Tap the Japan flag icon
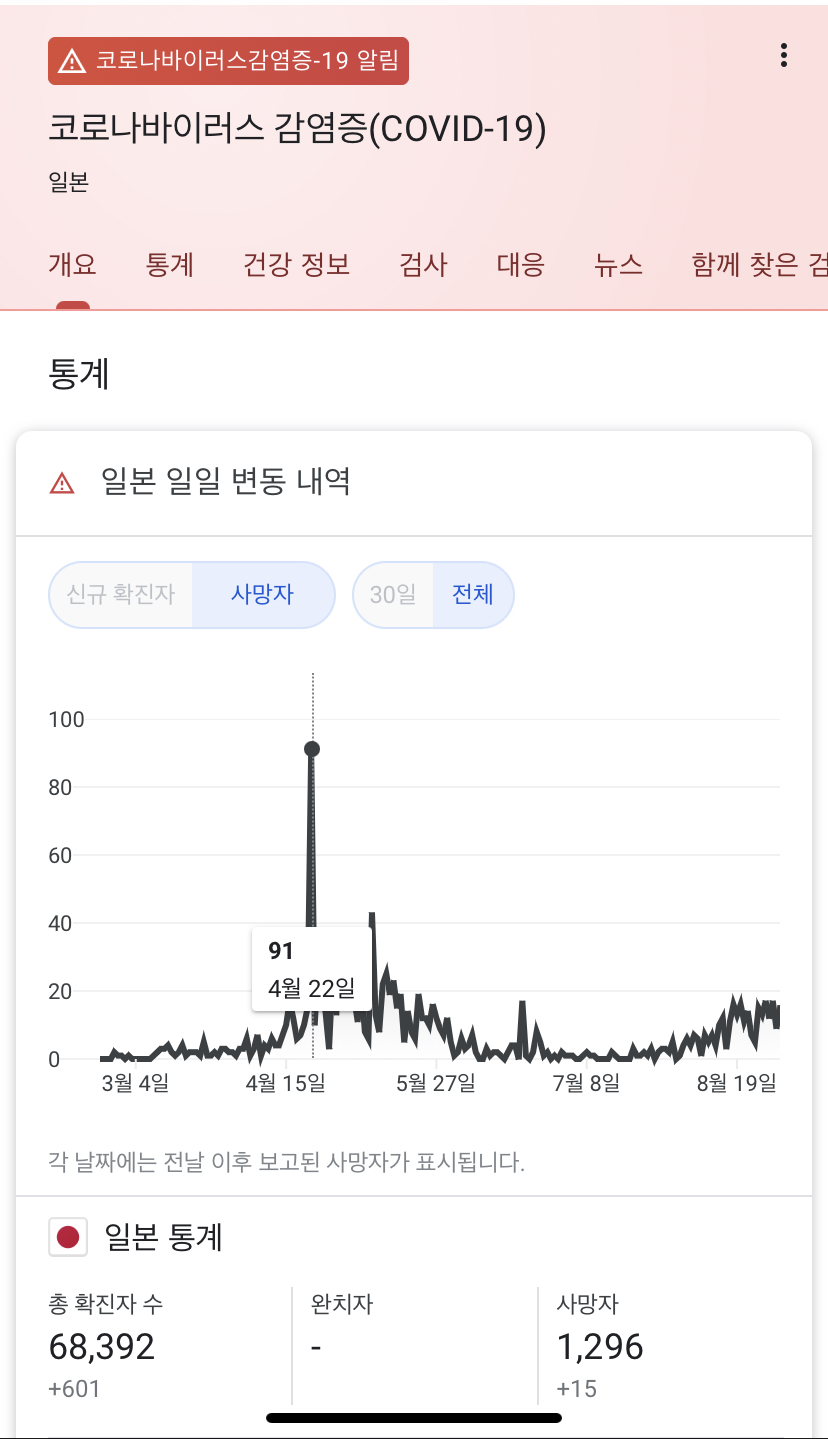Screen dimensions: 828x1439 tap(68, 1238)
